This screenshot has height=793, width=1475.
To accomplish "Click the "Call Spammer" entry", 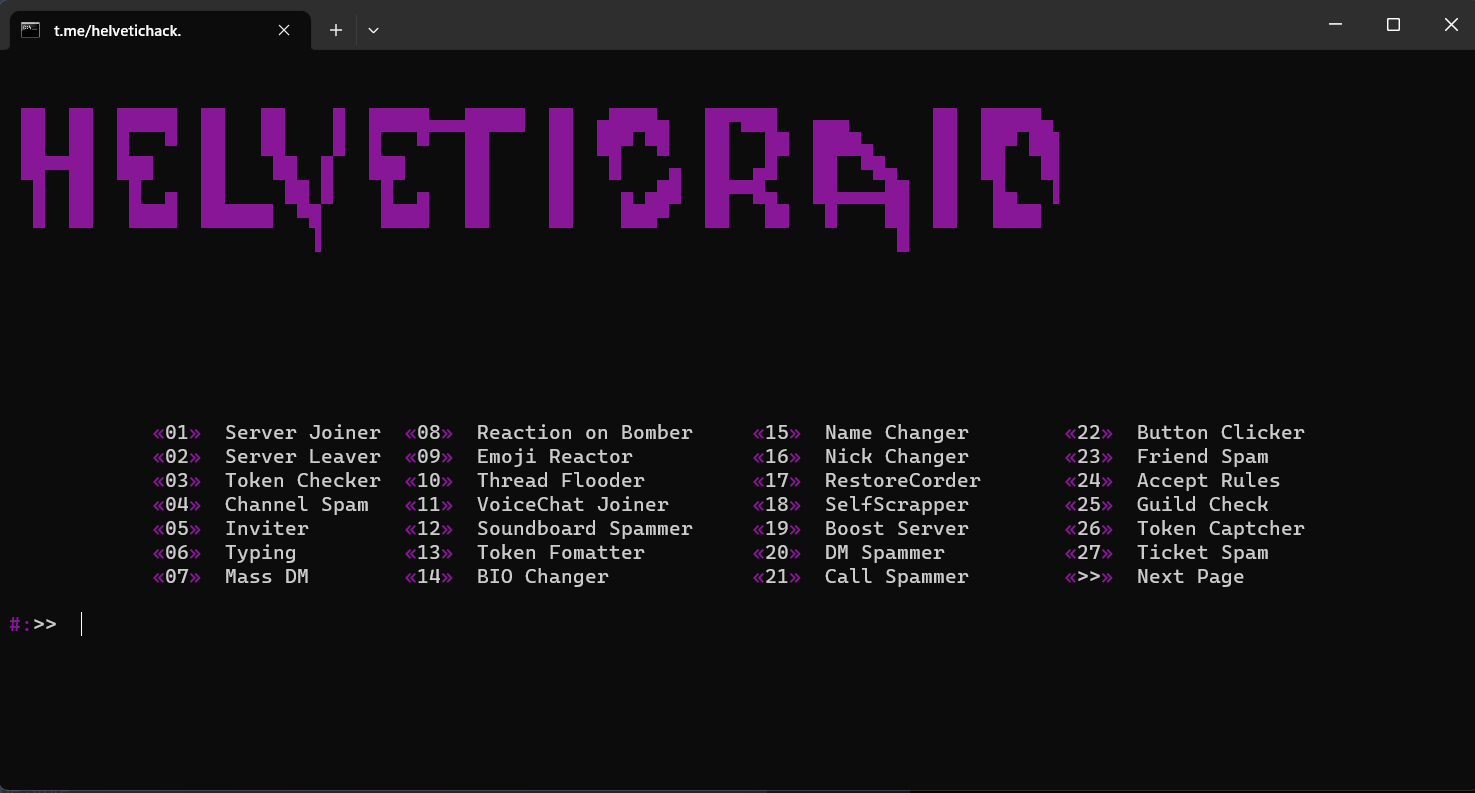I will point(897,577).
